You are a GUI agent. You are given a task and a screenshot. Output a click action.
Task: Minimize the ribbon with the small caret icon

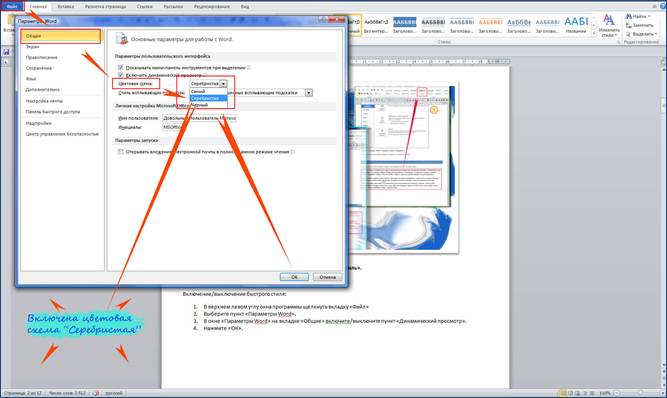[656, 6]
